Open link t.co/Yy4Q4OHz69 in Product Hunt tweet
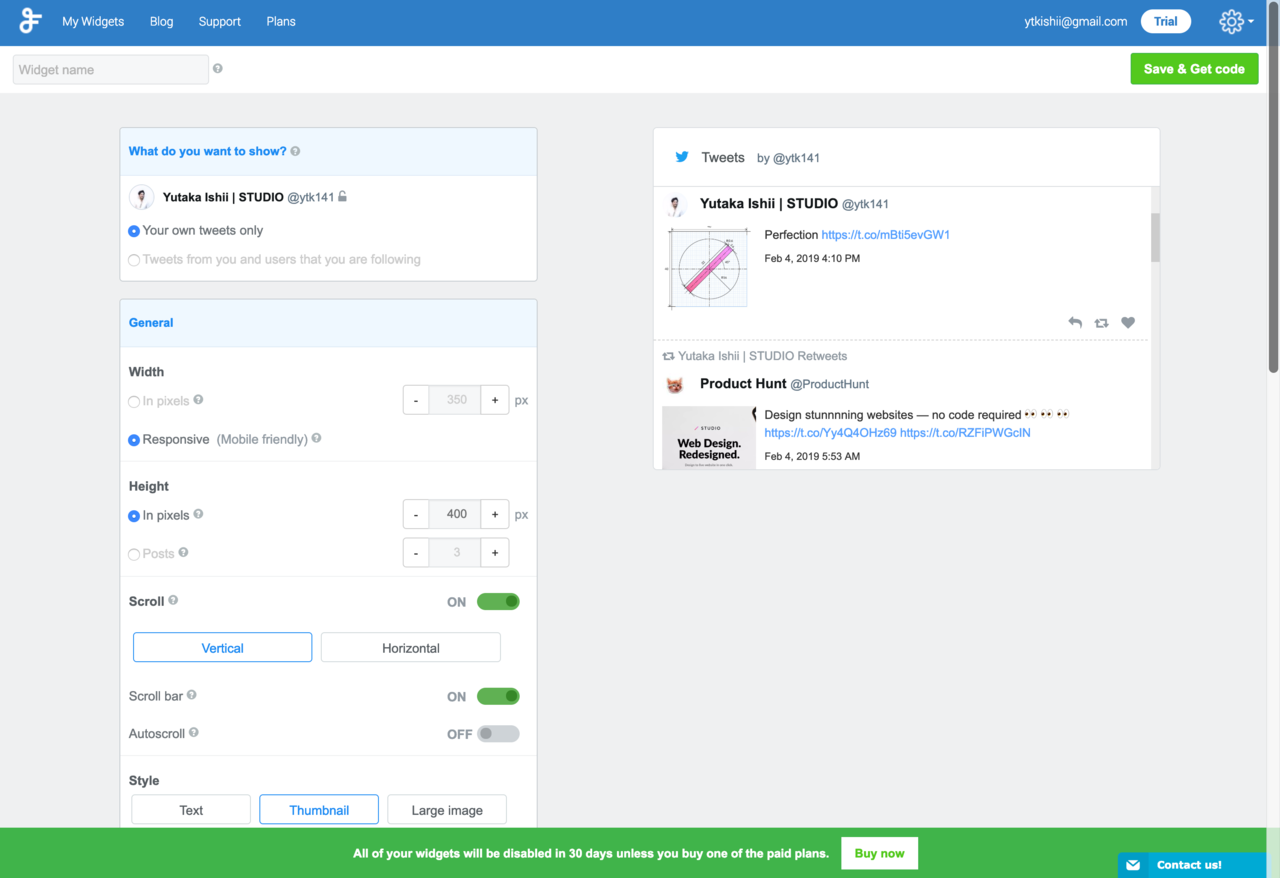Viewport: 1280px width, 878px height. (x=830, y=433)
